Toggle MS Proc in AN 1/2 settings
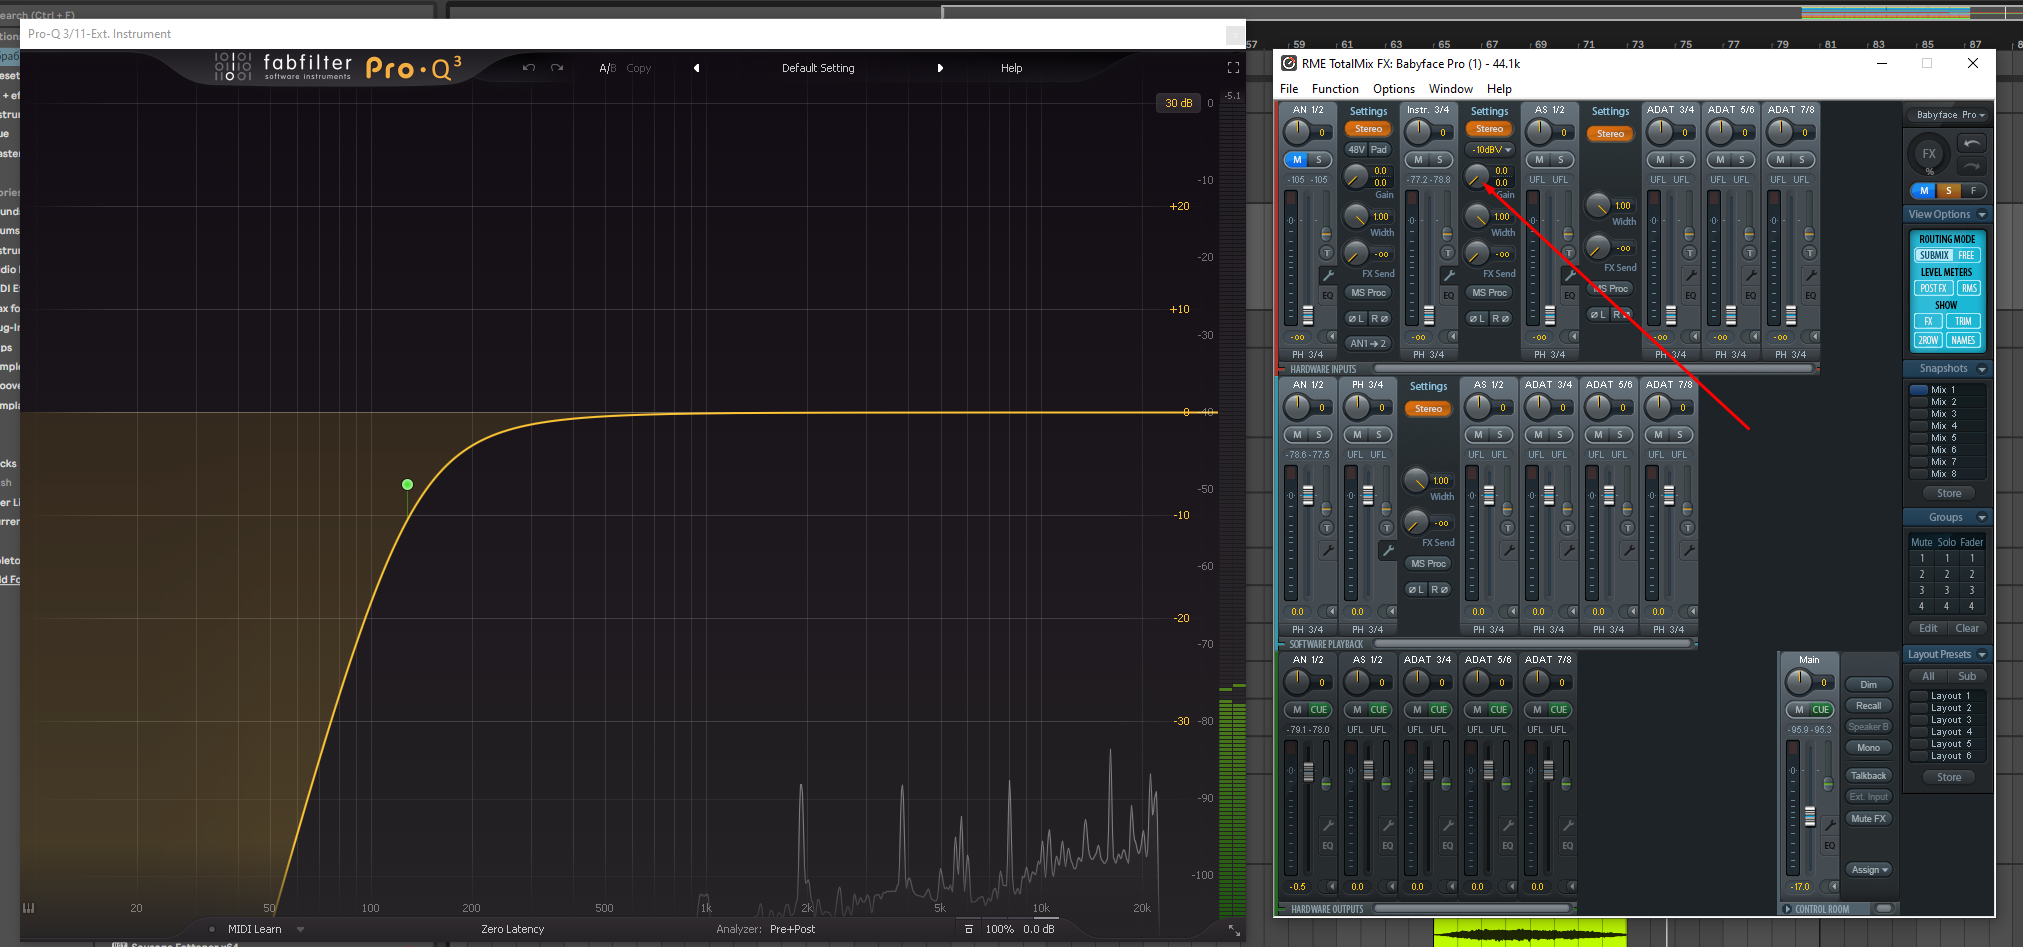Viewport: 2023px width, 947px height. 1368,293
